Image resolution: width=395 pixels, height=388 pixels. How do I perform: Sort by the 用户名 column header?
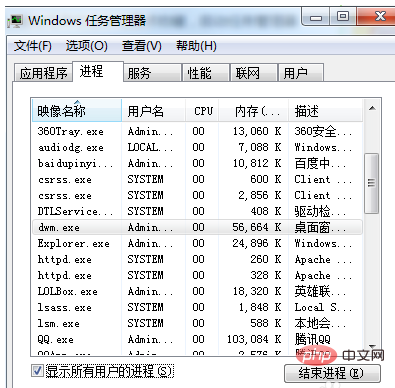pos(153,111)
